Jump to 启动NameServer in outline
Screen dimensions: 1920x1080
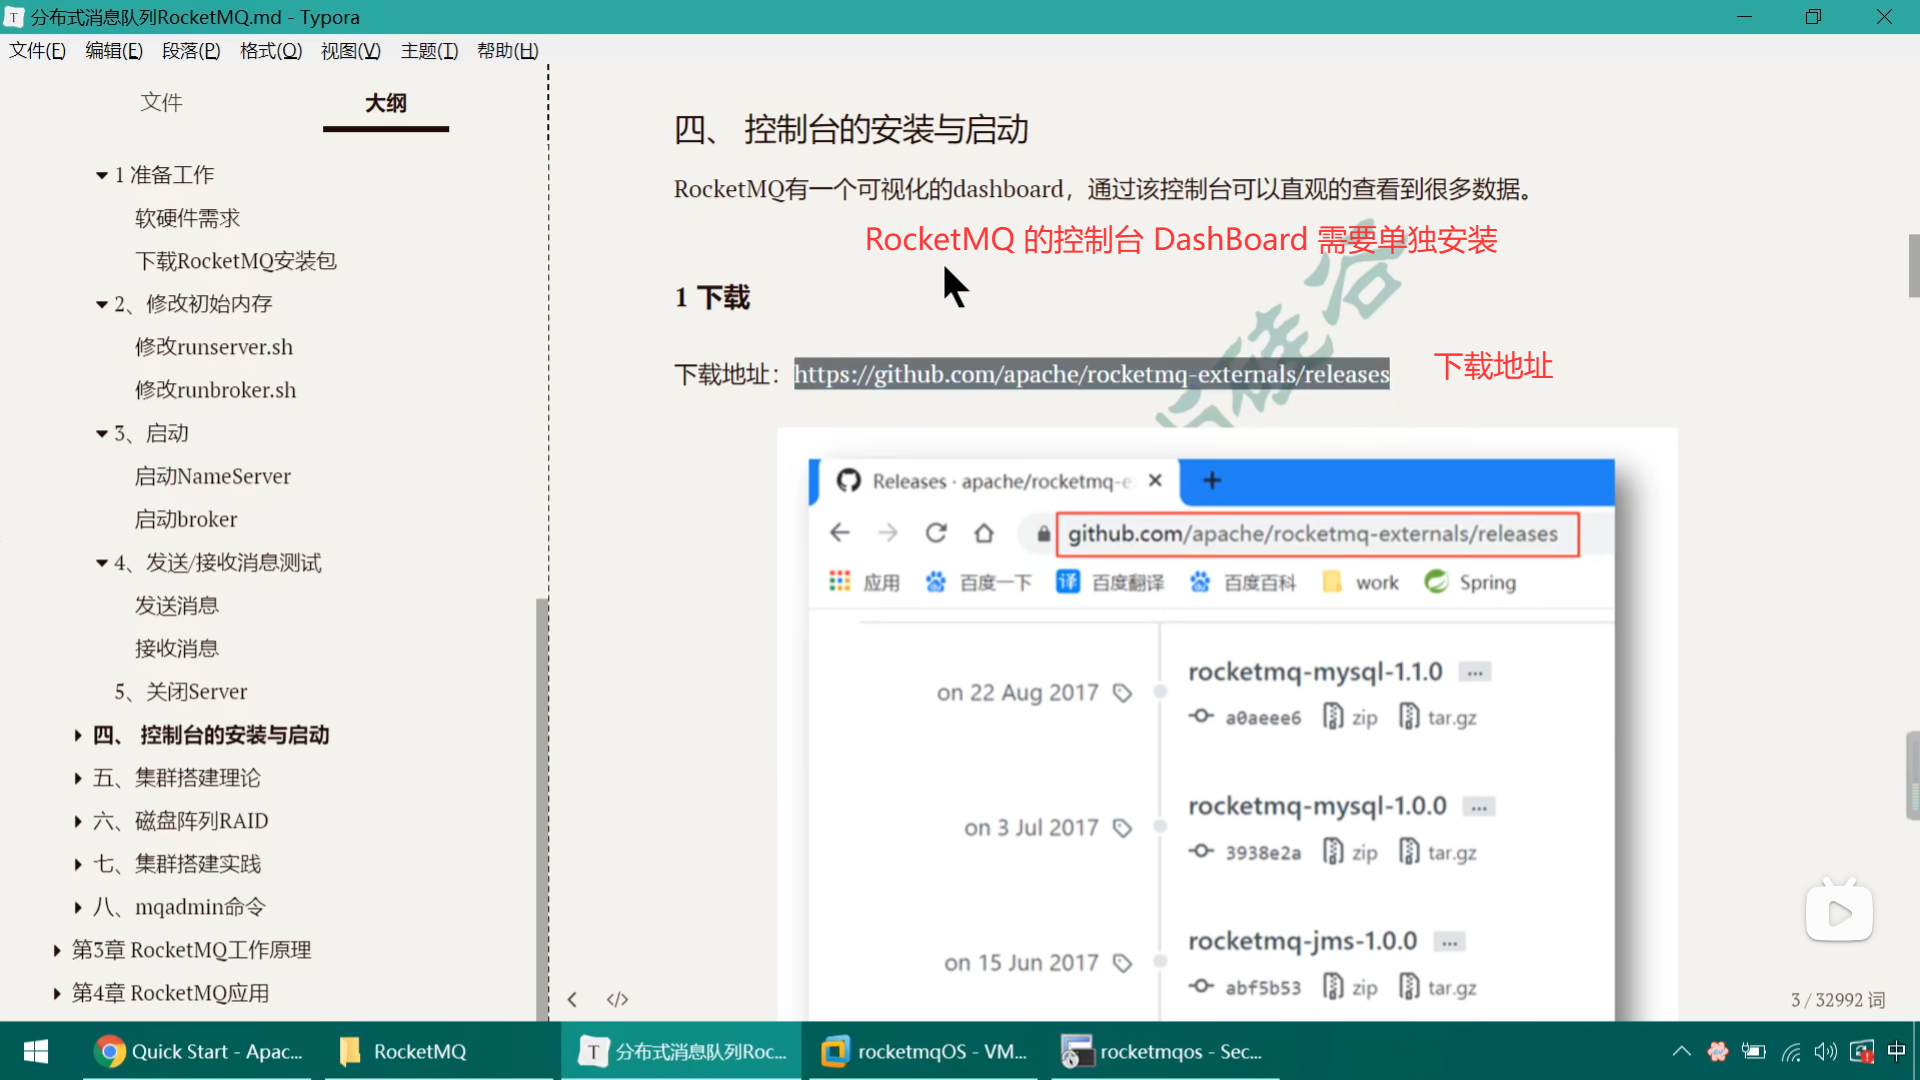(213, 476)
